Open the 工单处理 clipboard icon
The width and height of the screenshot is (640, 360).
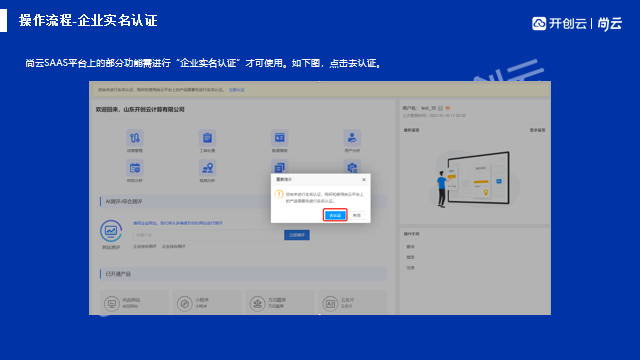[207, 138]
